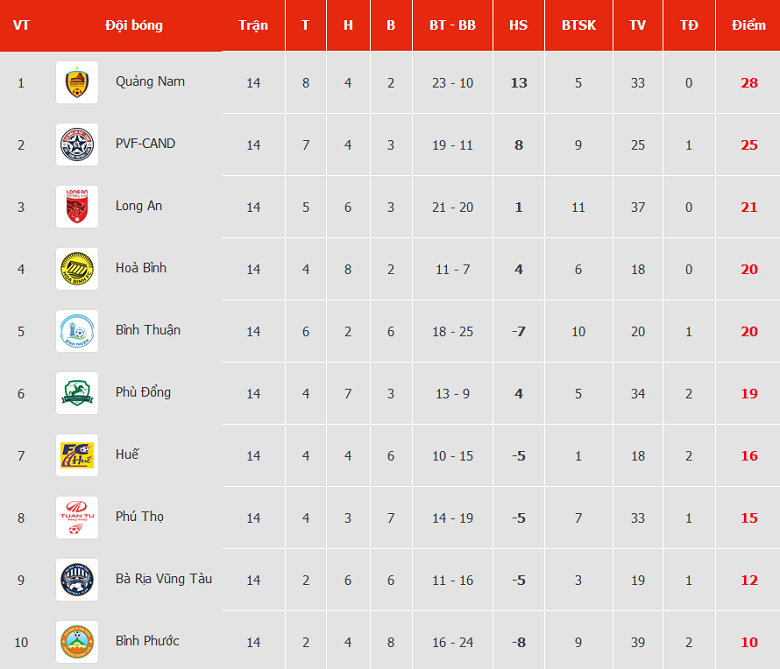The image size is (780, 669).
Task: Open the Bà Rịa Vũng Tàu team link
Action: (164, 578)
